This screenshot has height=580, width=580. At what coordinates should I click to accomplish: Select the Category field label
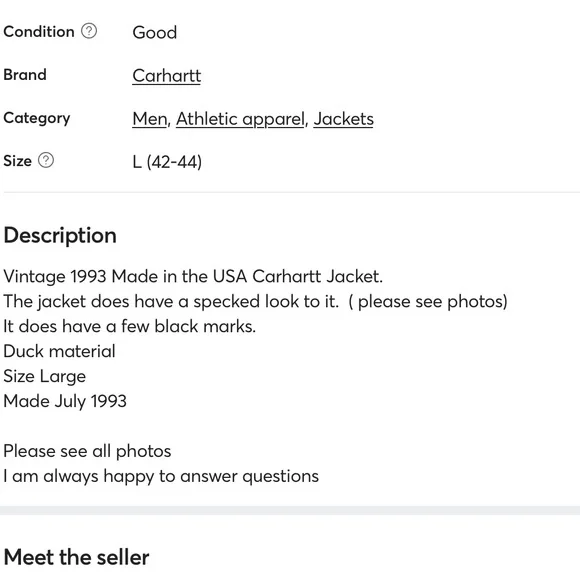[37, 118]
